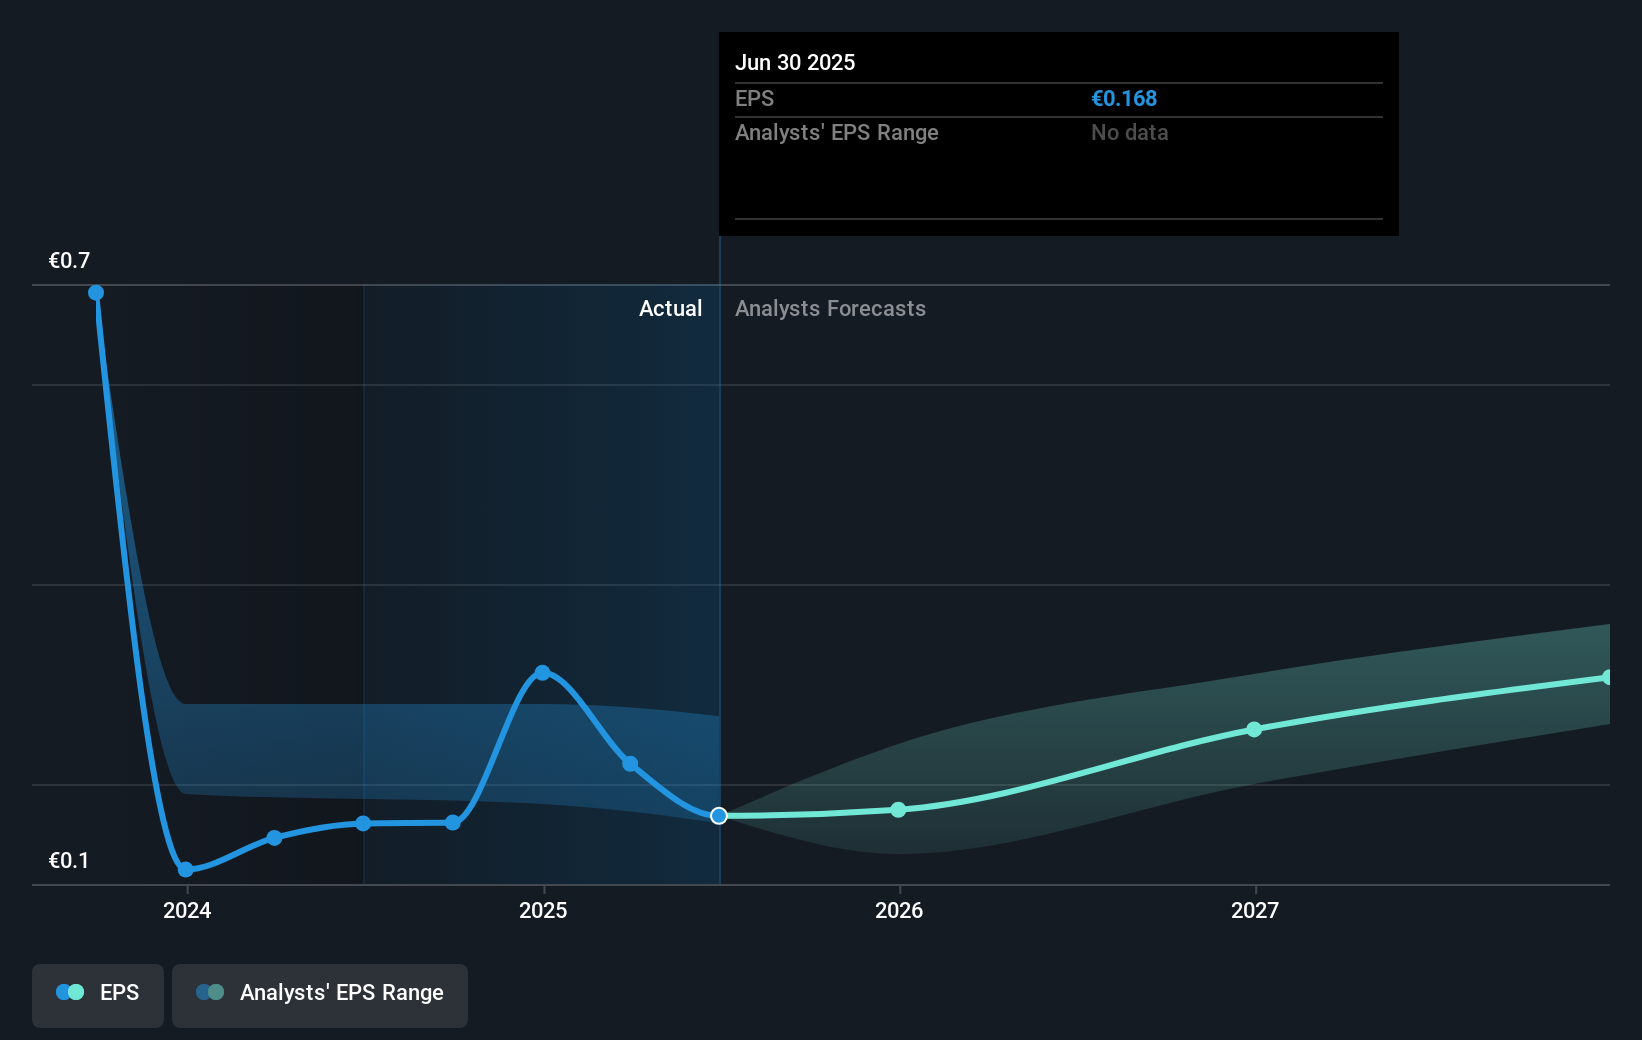Click the 2025 x-axis label
Viewport: 1642px width, 1040px height.
pos(543,910)
